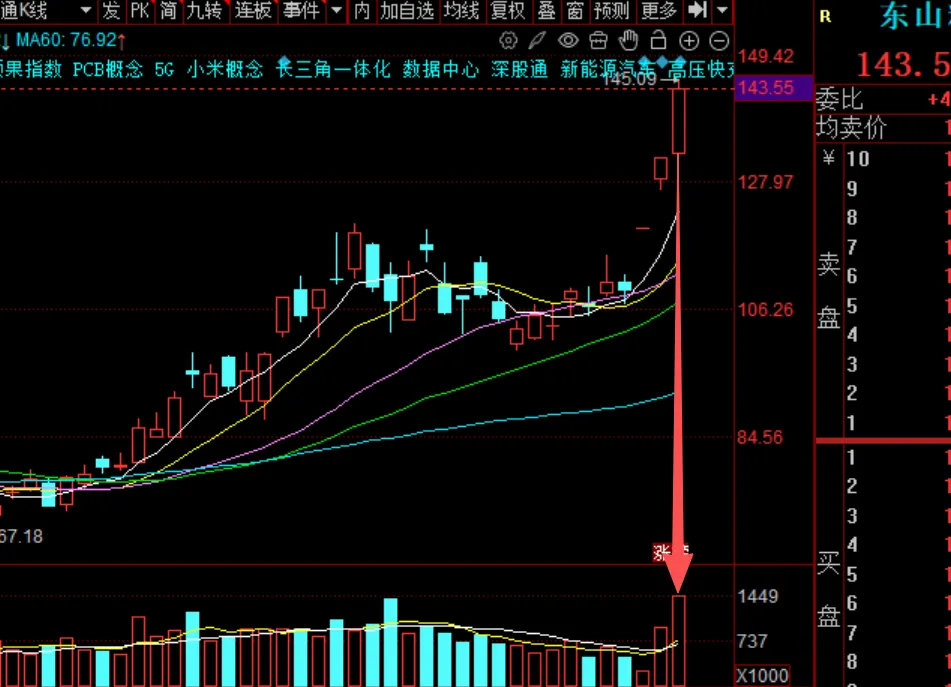Image resolution: width=951 pixels, height=687 pixels.
Task: Expand the last toolbar dropdown arrow
Action: point(722,10)
